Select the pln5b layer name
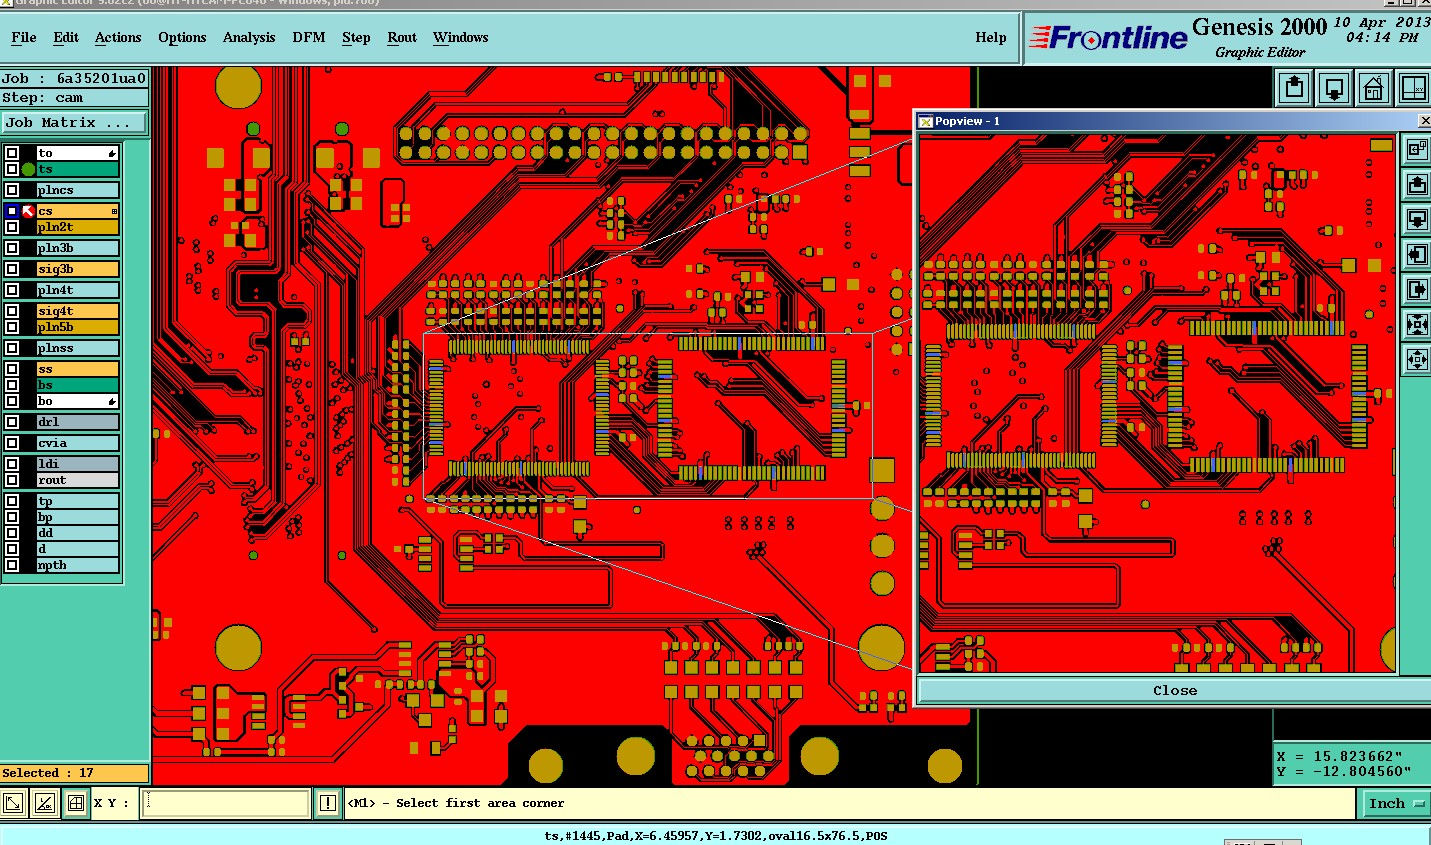1431x845 pixels. click(77, 327)
